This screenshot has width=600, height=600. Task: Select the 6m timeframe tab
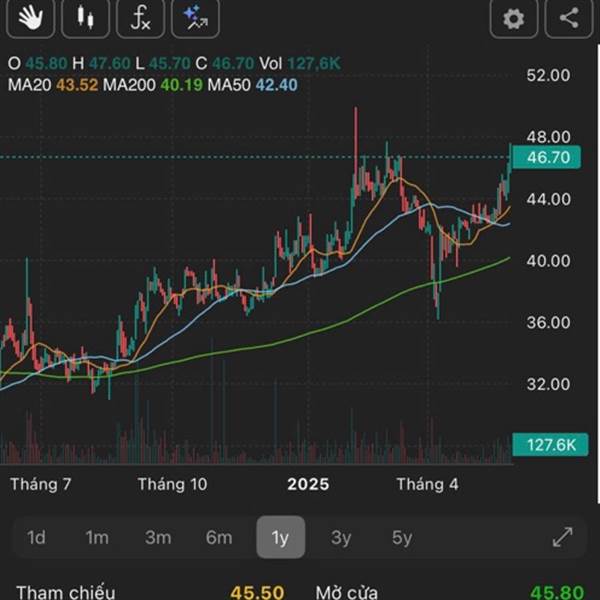[x=219, y=538]
